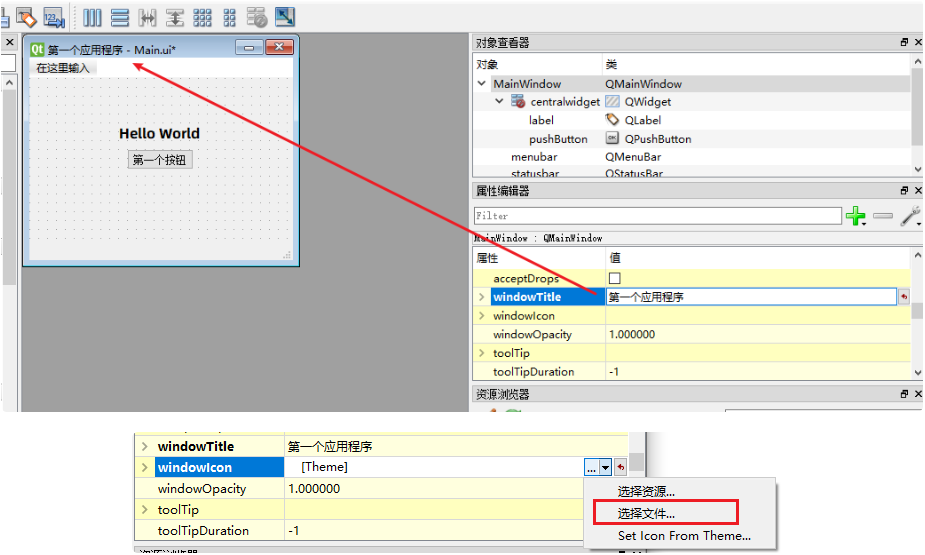This screenshot has height=555, width=925.
Task: Click the Break Layout toolbar icon
Action: (x=257, y=17)
